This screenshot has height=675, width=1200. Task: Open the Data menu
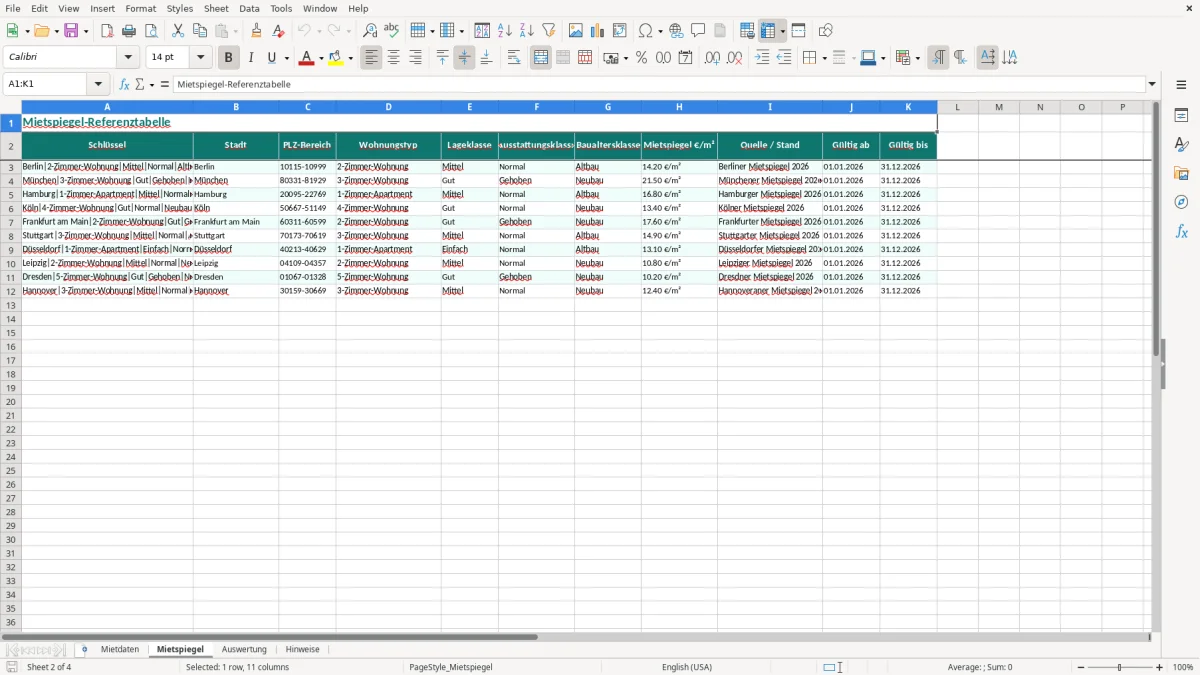tap(249, 8)
